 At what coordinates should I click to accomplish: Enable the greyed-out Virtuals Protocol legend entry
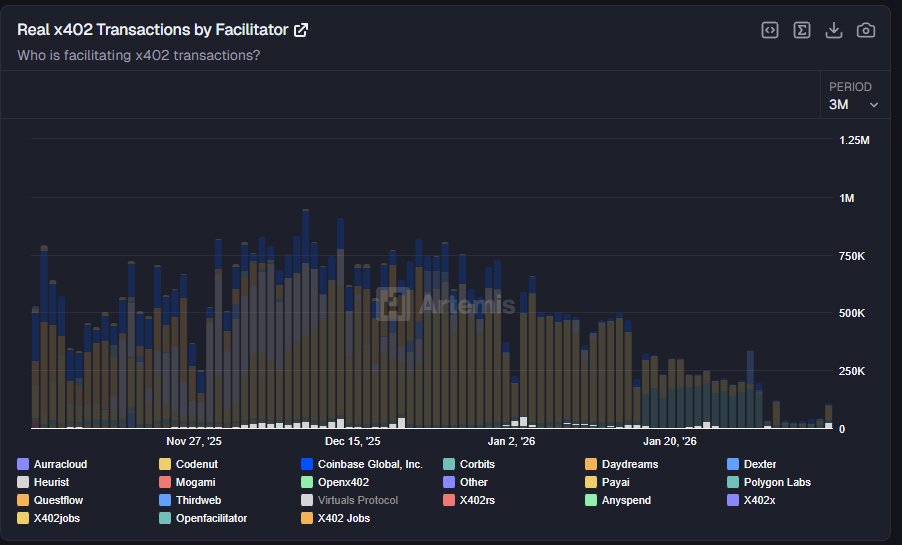coord(349,500)
